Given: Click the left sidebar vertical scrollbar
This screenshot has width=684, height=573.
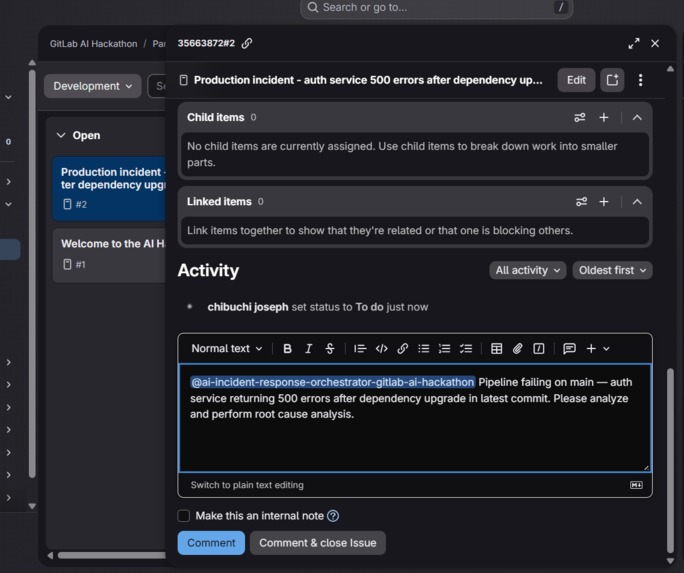Looking at the screenshot, I should (x=32, y=273).
